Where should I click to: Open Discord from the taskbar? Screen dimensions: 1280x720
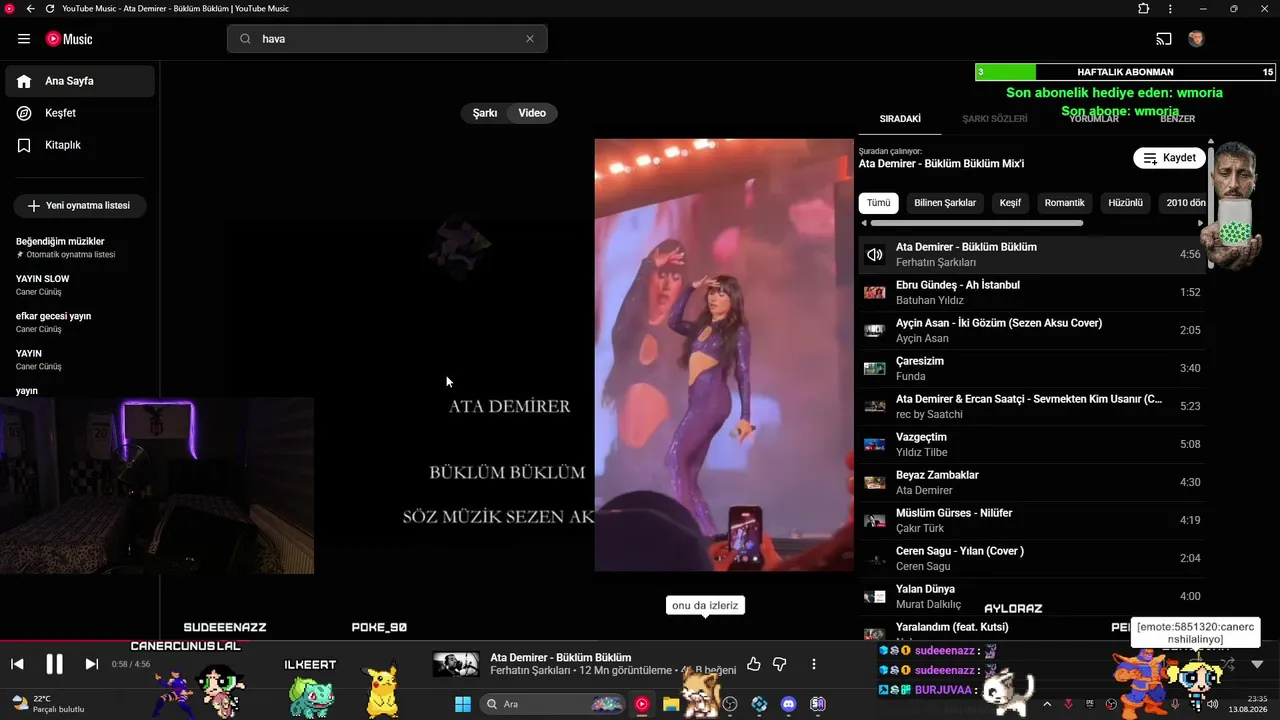pyautogui.click(x=788, y=704)
